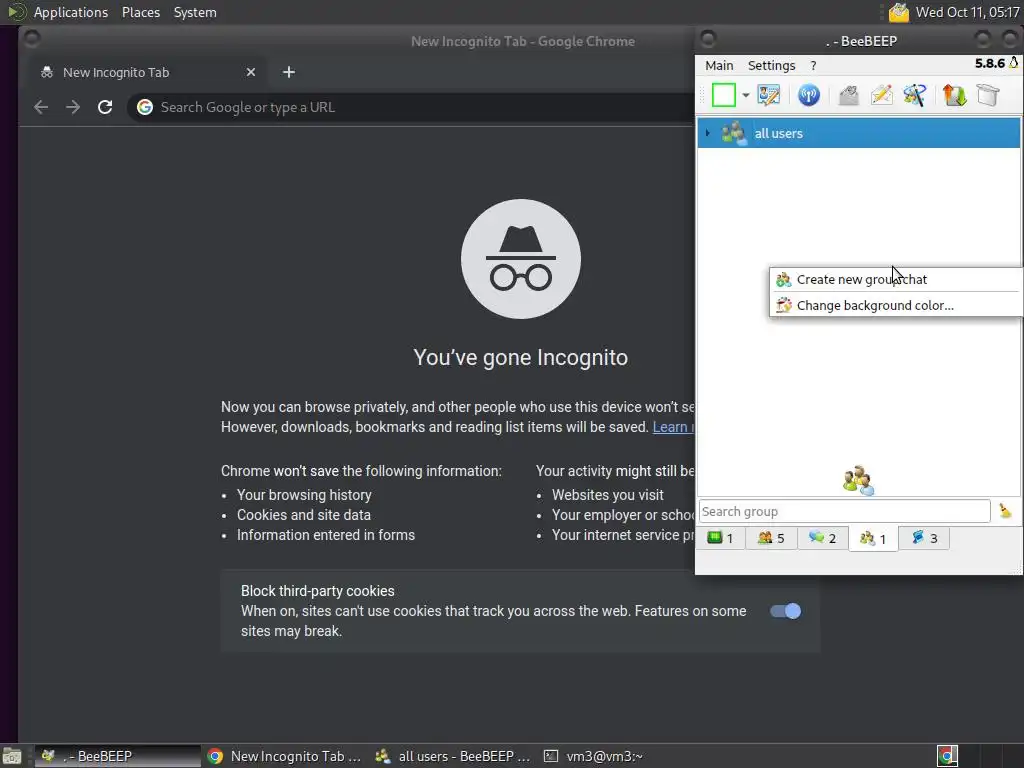Click the BeeBEEP window menu button left of title
The width and height of the screenshot is (1024, 768).
coord(708,40)
